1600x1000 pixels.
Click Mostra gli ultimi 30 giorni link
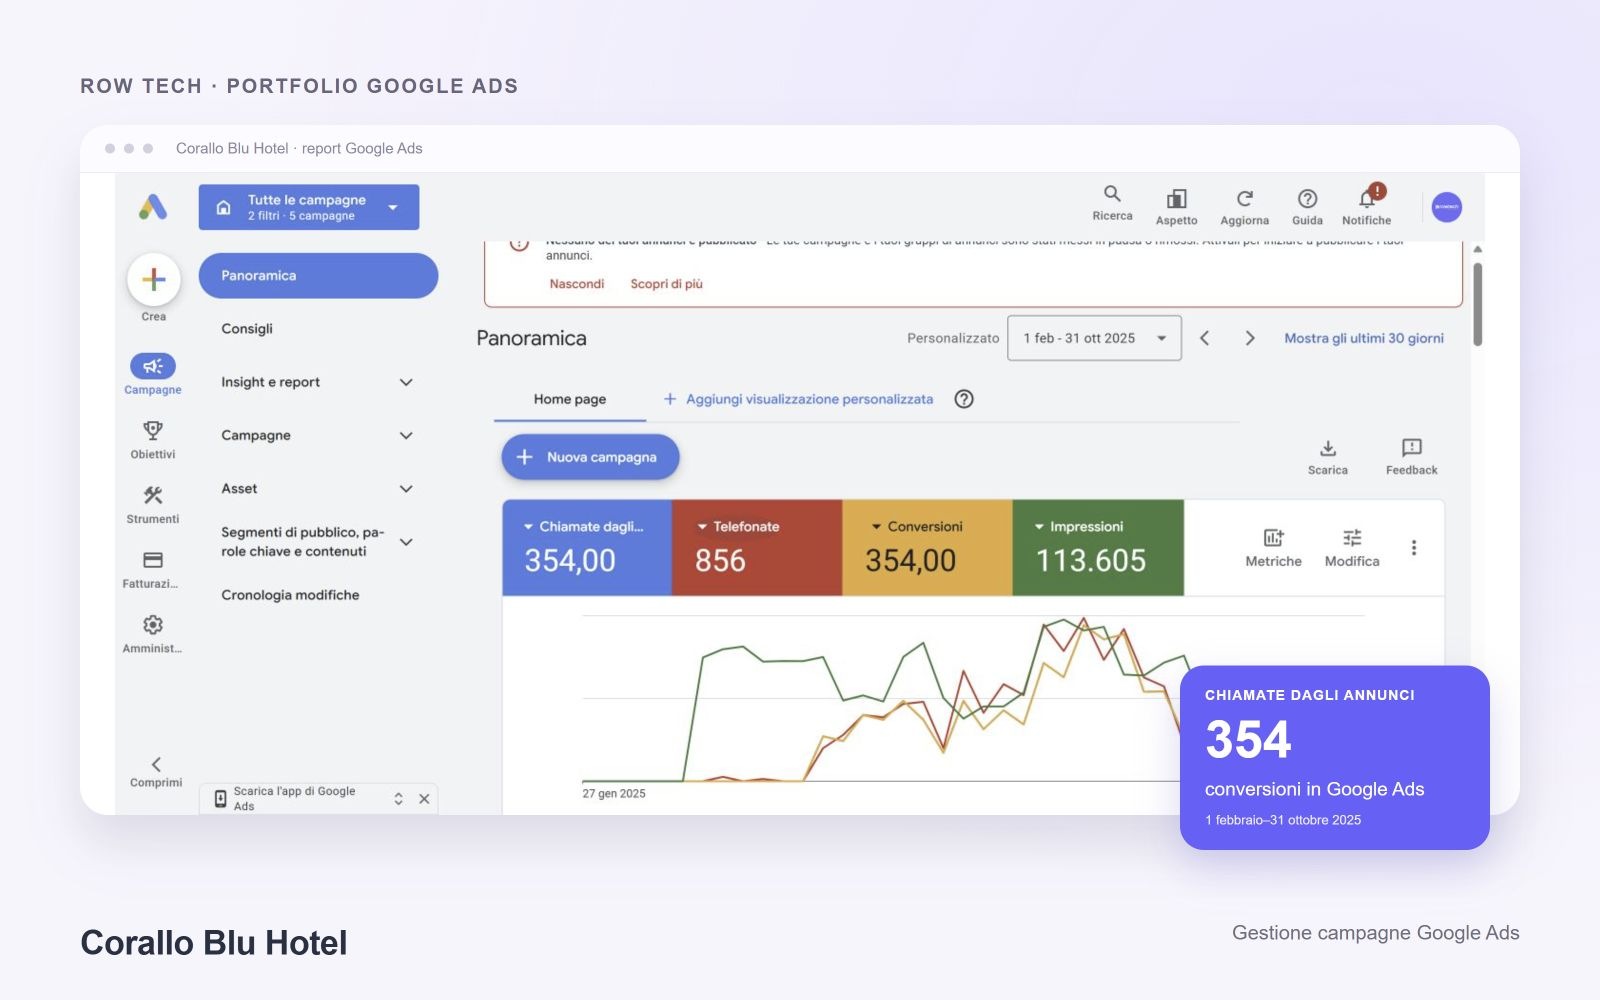pos(1364,338)
